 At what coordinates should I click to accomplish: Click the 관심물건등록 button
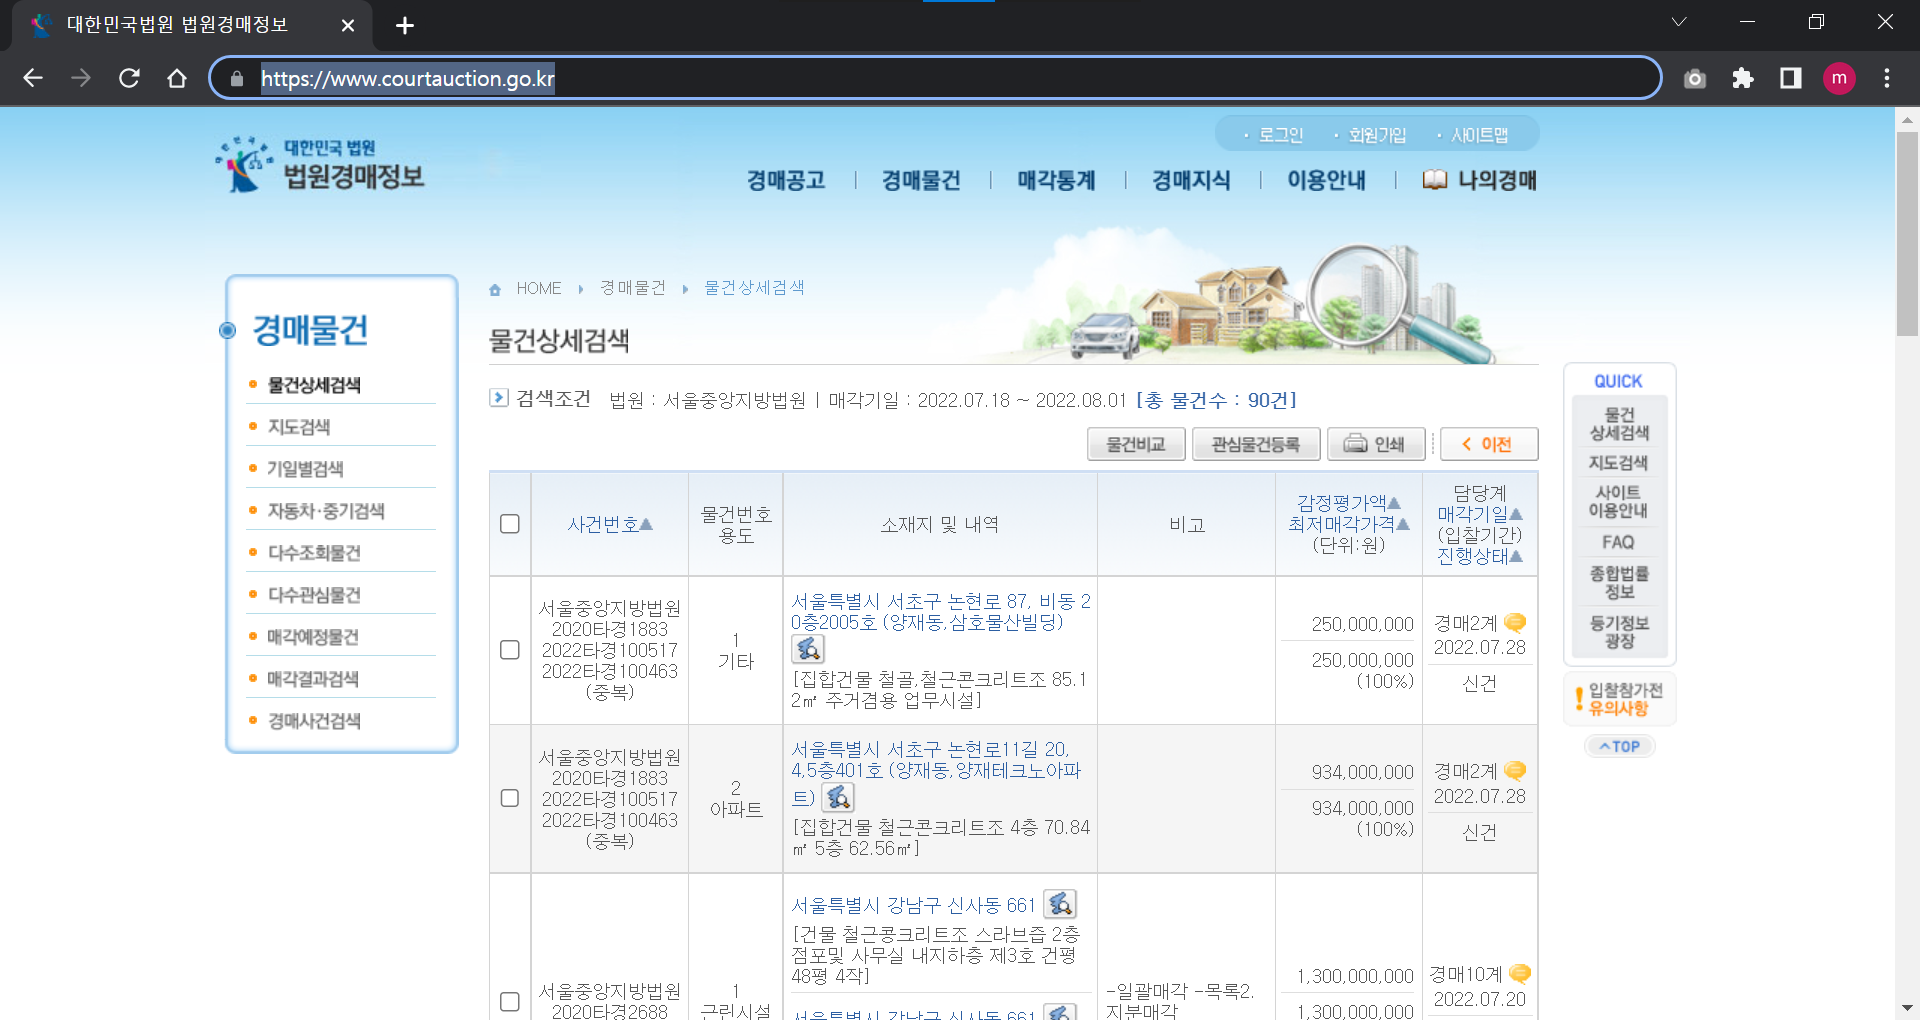1256,444
